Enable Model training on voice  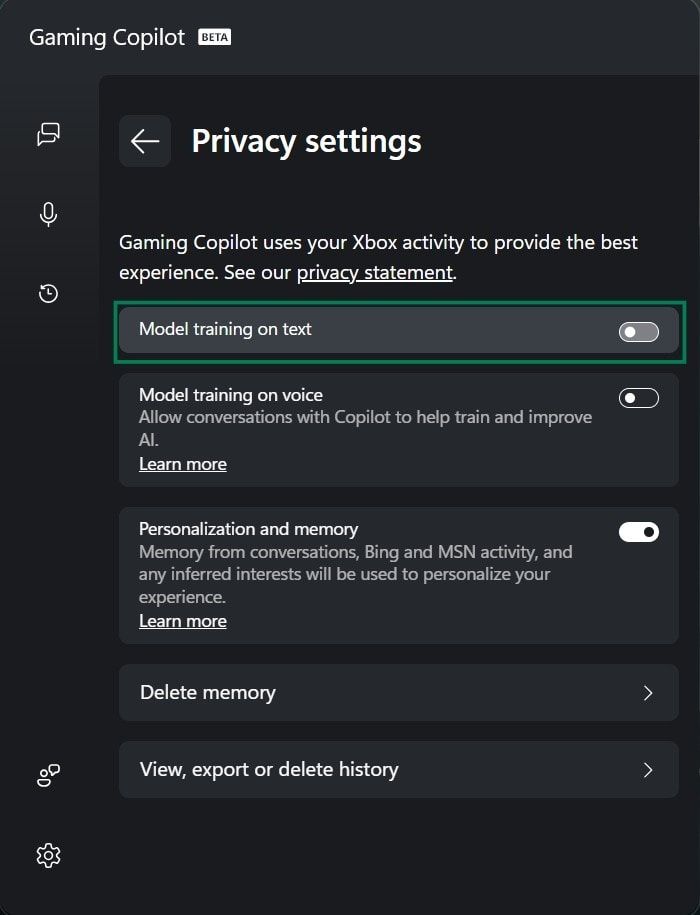(638, 397)
